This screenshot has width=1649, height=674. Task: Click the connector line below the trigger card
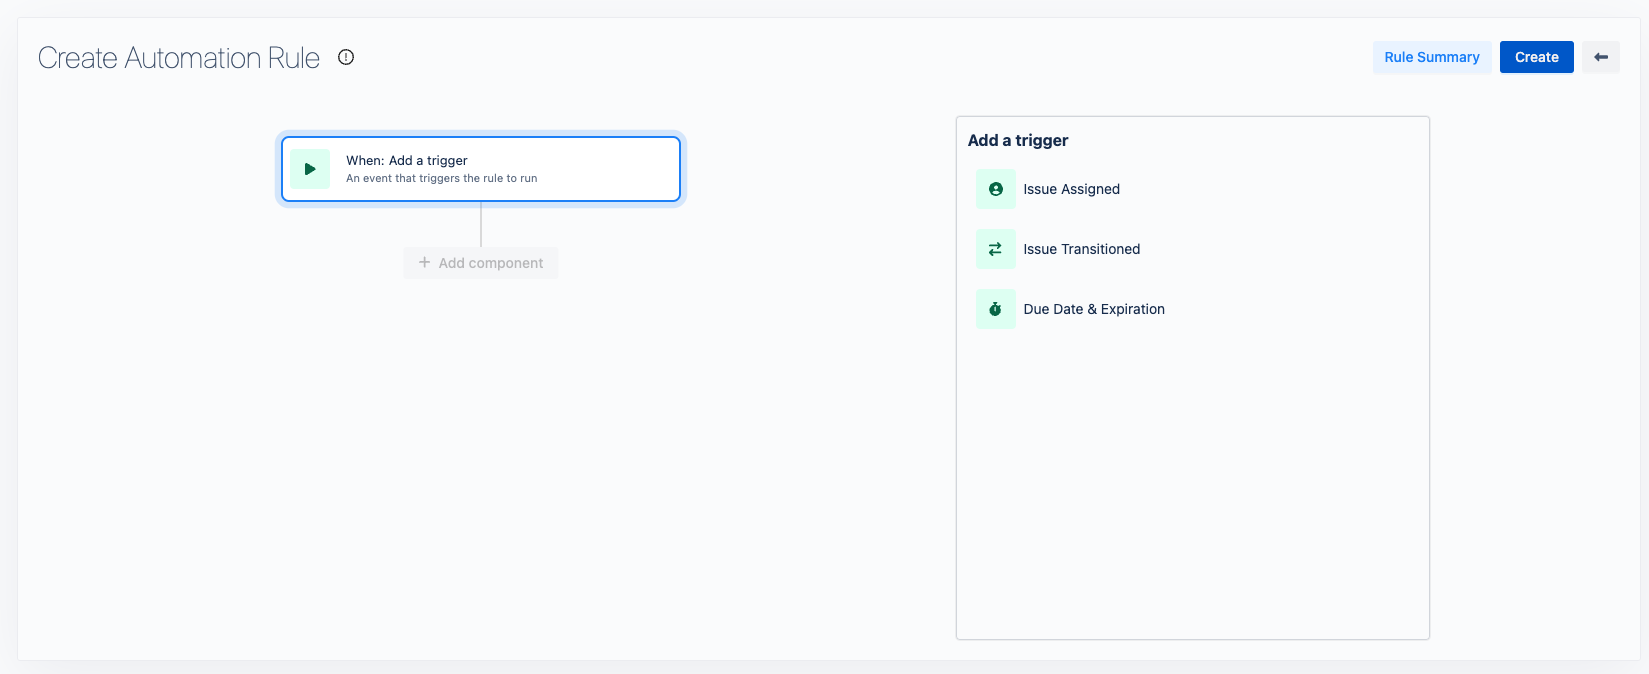coord(481,224)
